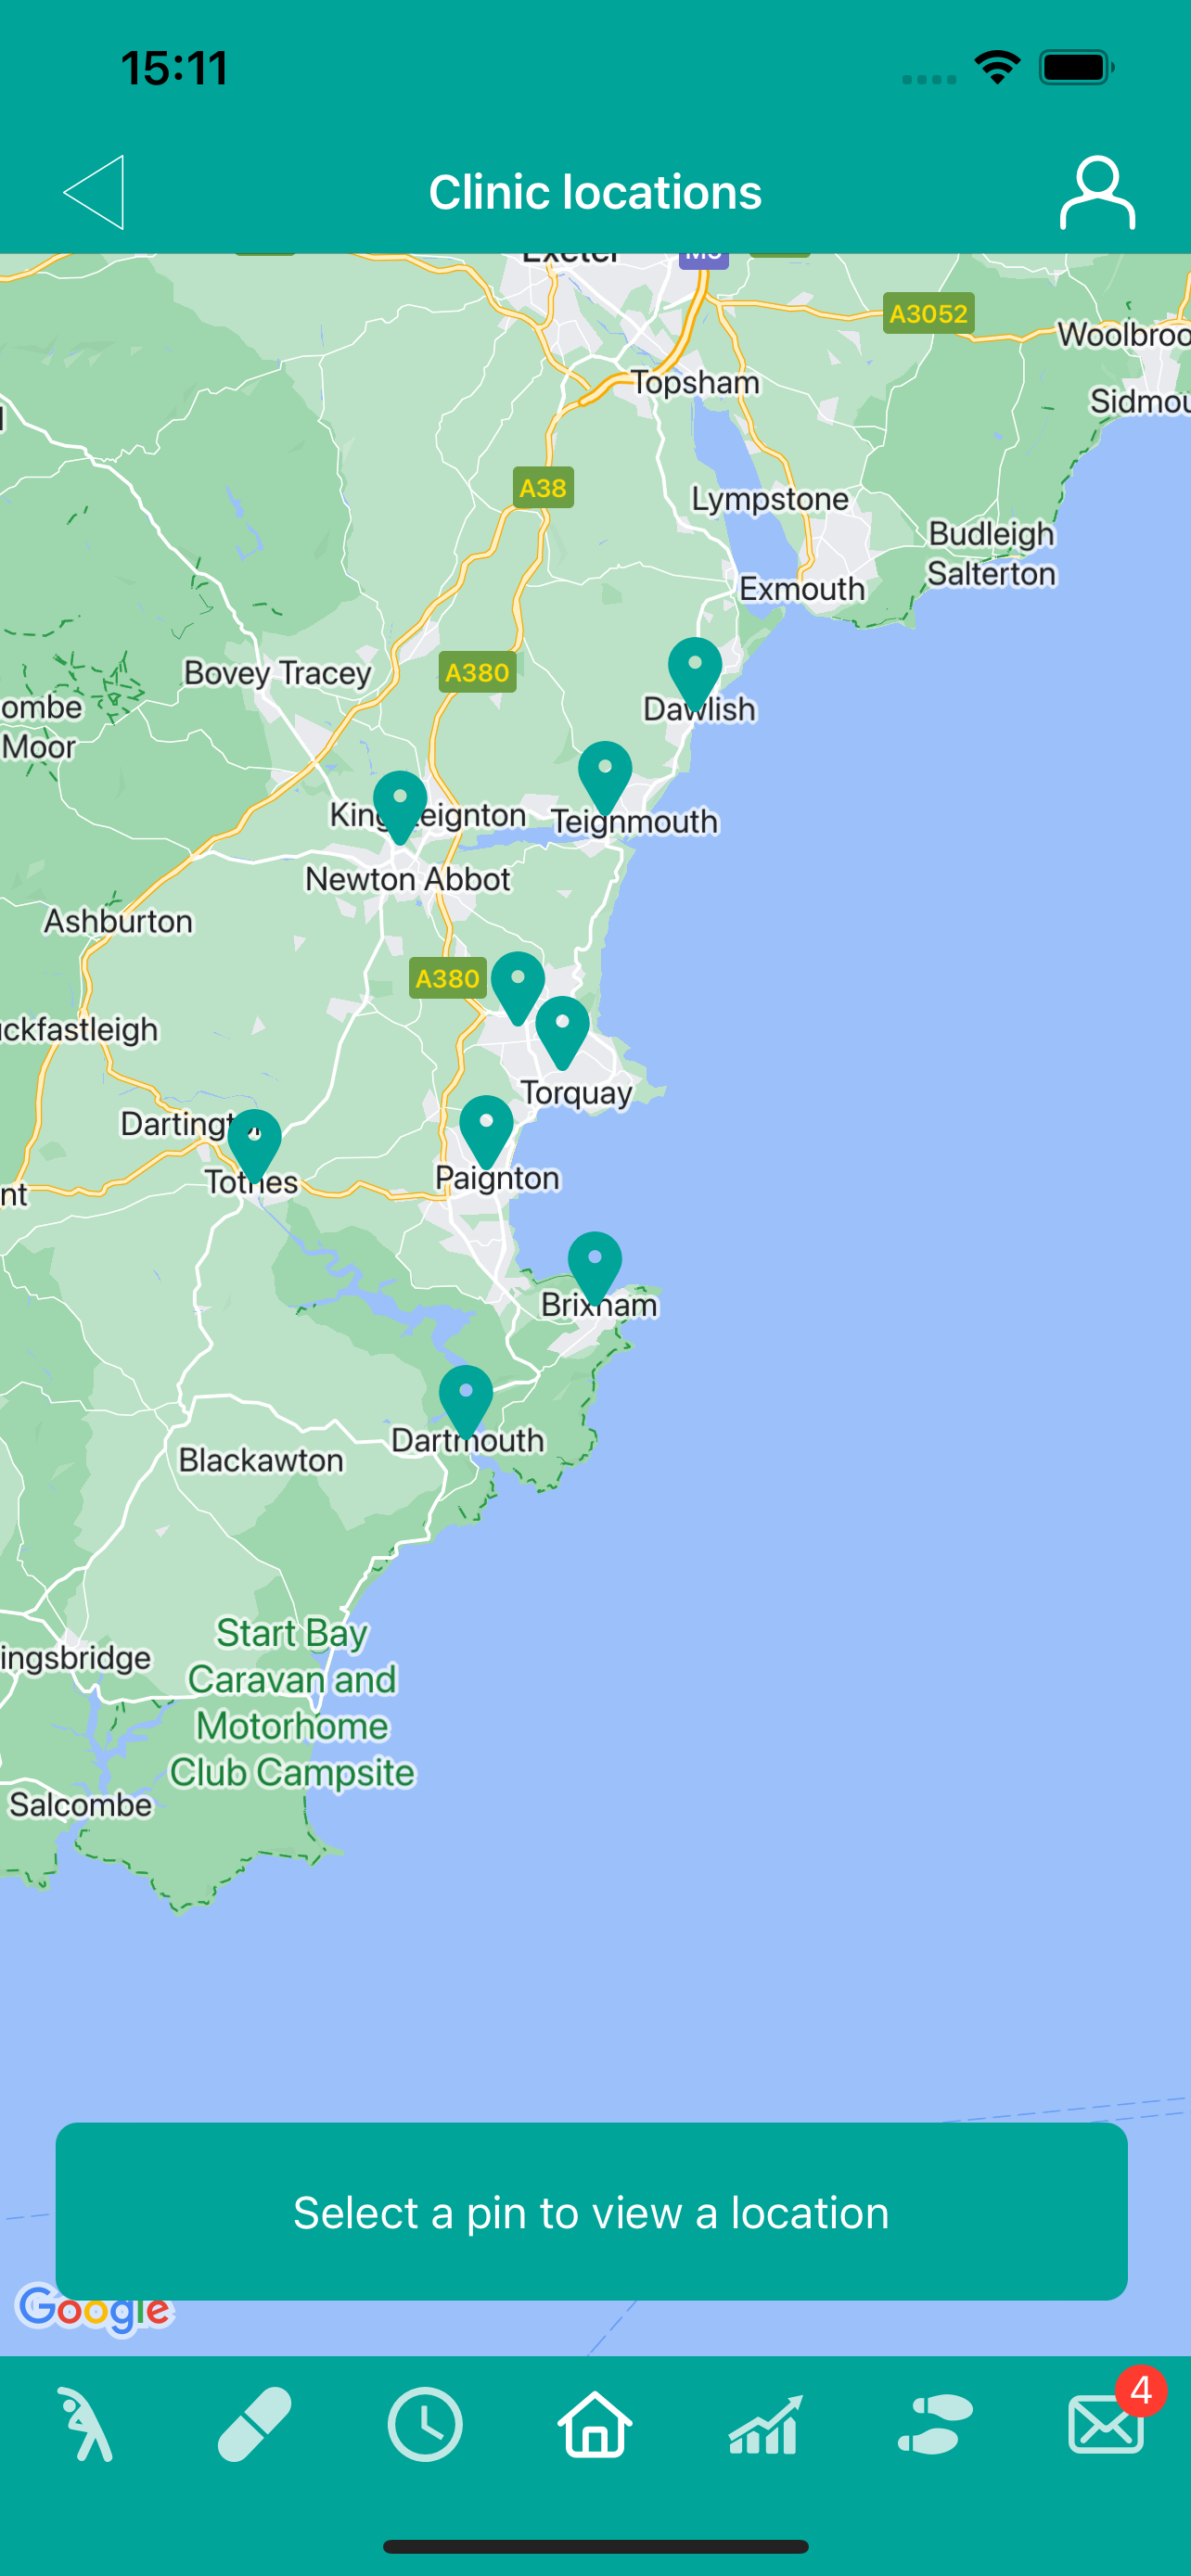Select the pin just above the Torquay label
1191x2576 pixels.
point(563,1033)
